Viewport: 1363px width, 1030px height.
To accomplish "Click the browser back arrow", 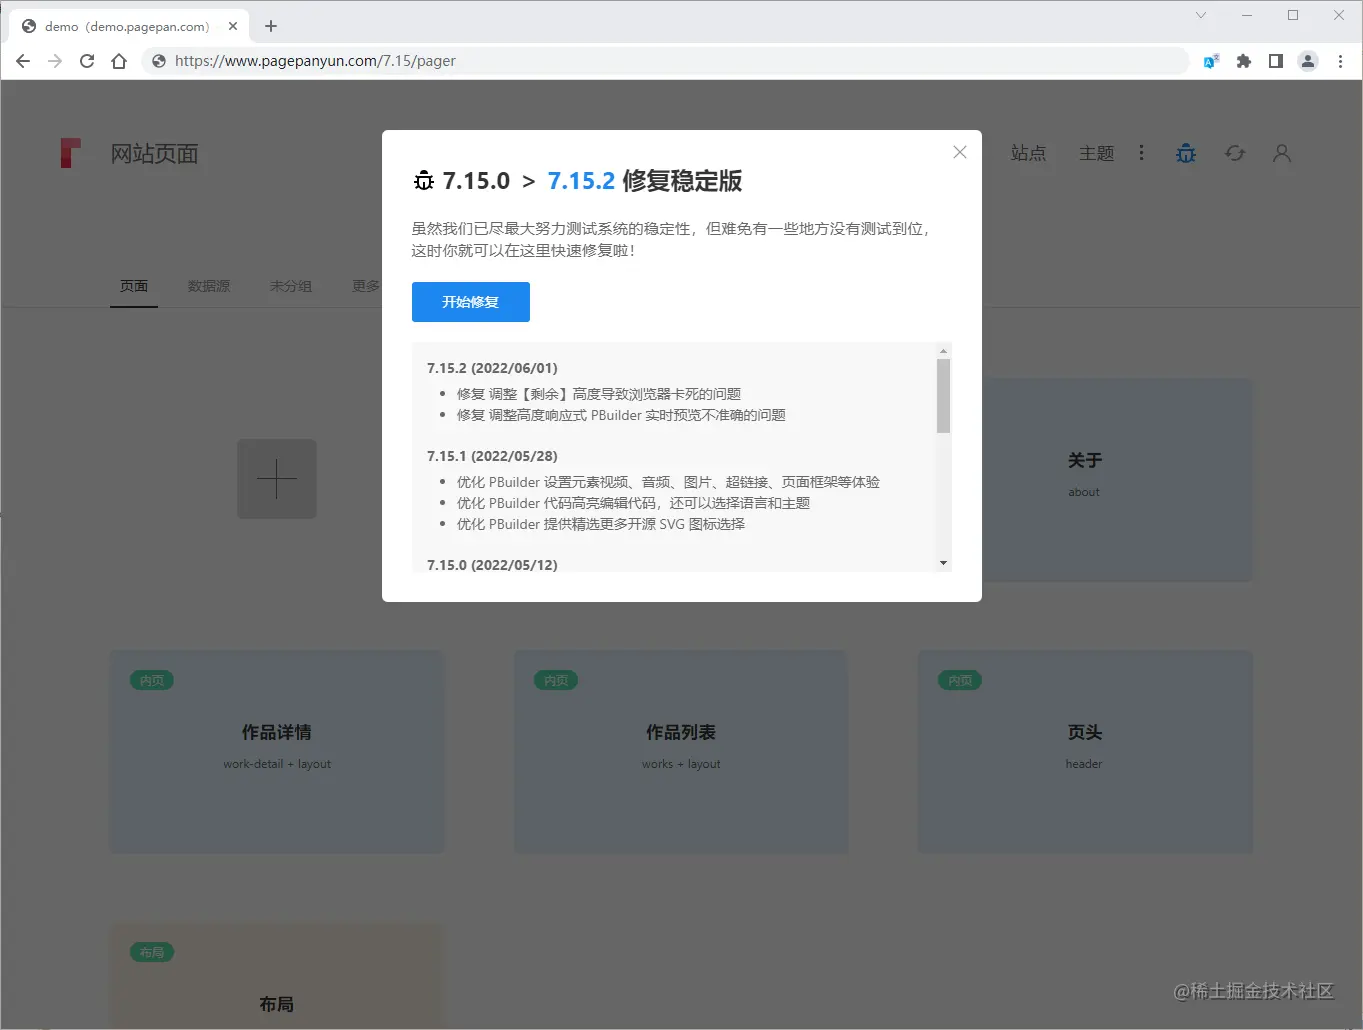I will [x=22, y=60].
